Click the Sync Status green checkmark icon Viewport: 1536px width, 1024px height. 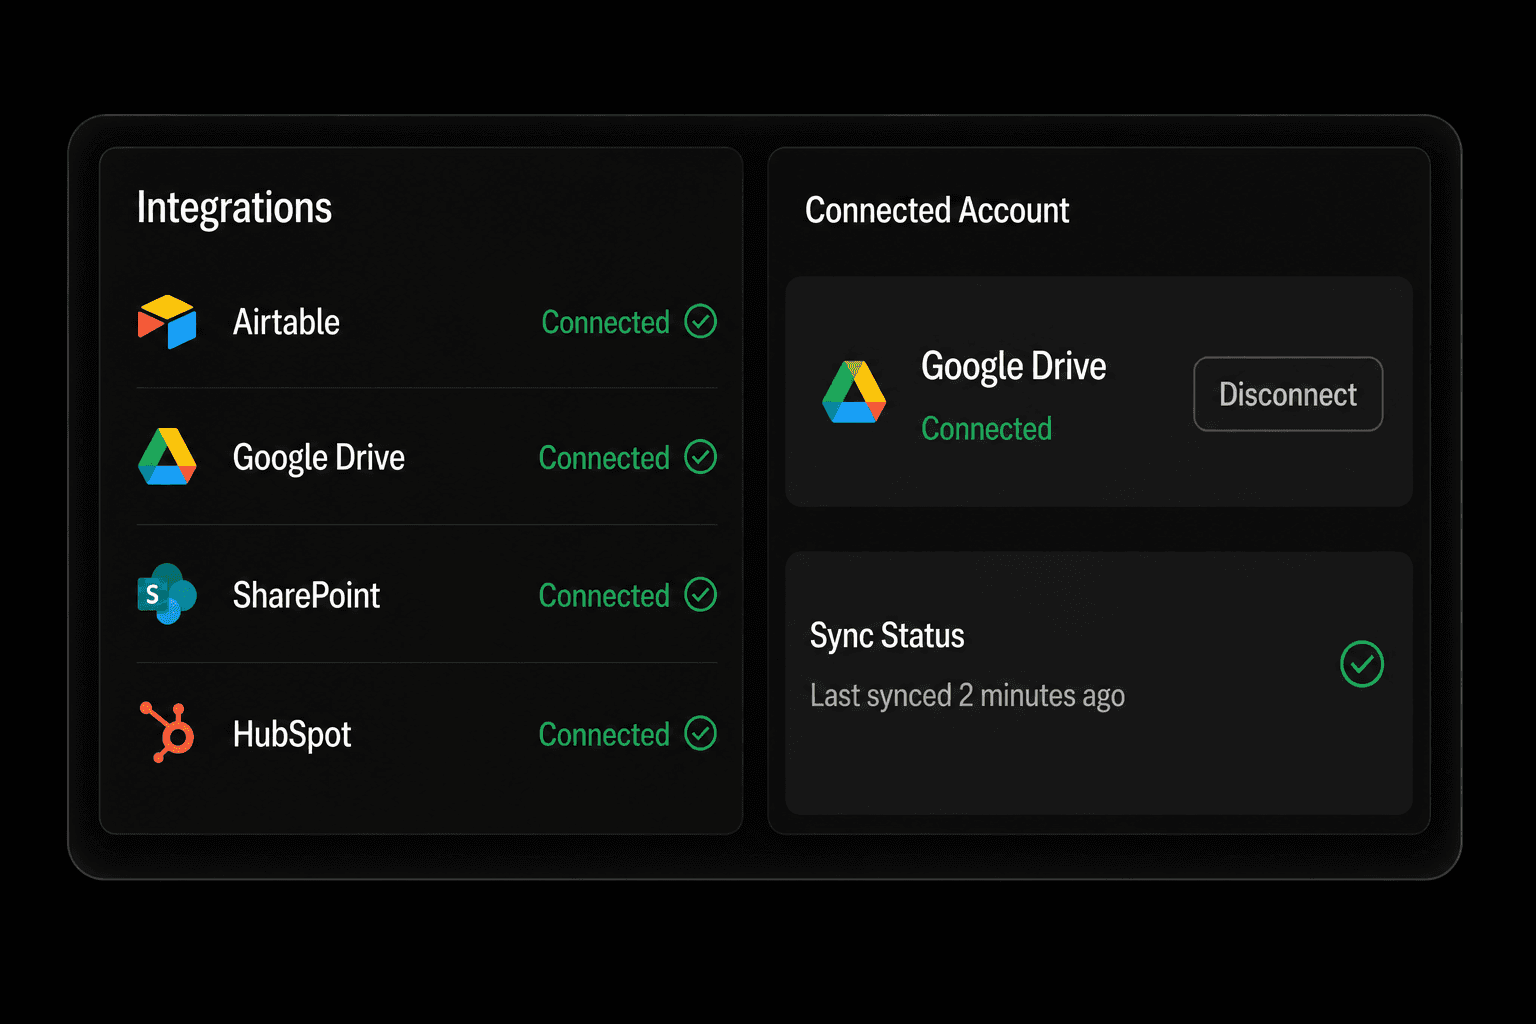coord(1362,664)
